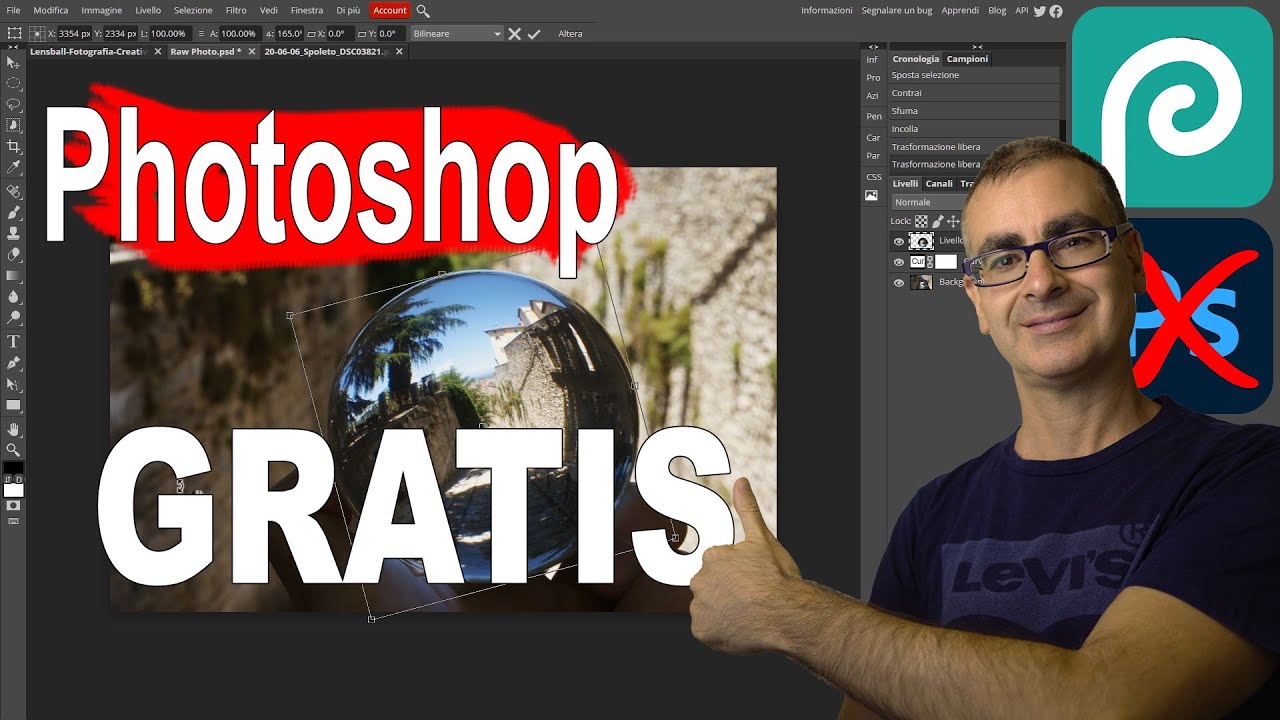
Task: Click the white background color swatch
Action: (13, 490)
